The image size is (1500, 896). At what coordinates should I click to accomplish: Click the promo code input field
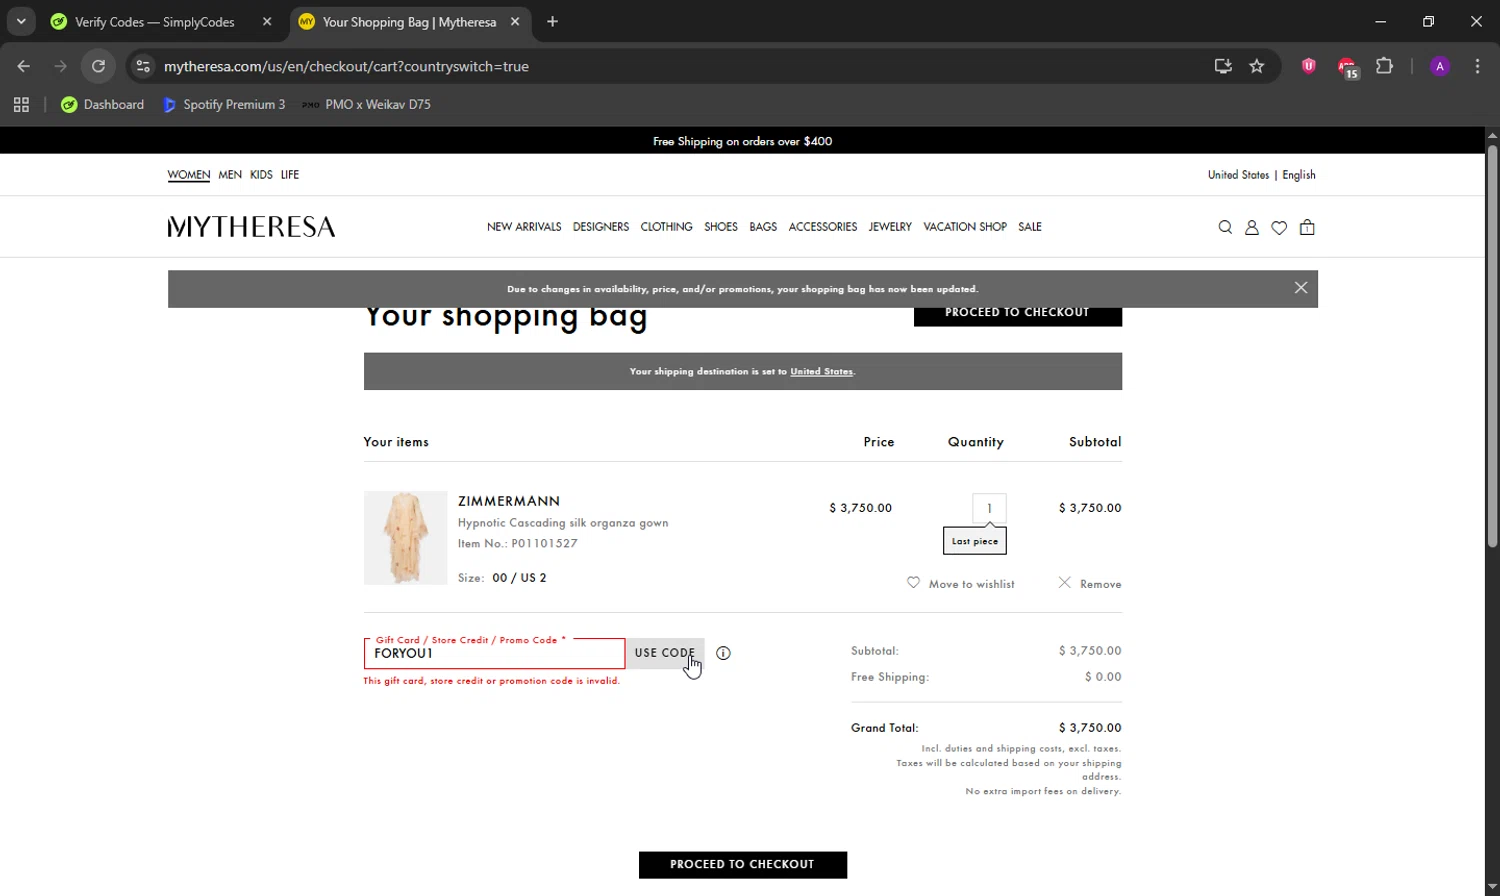tap(495, 653)
